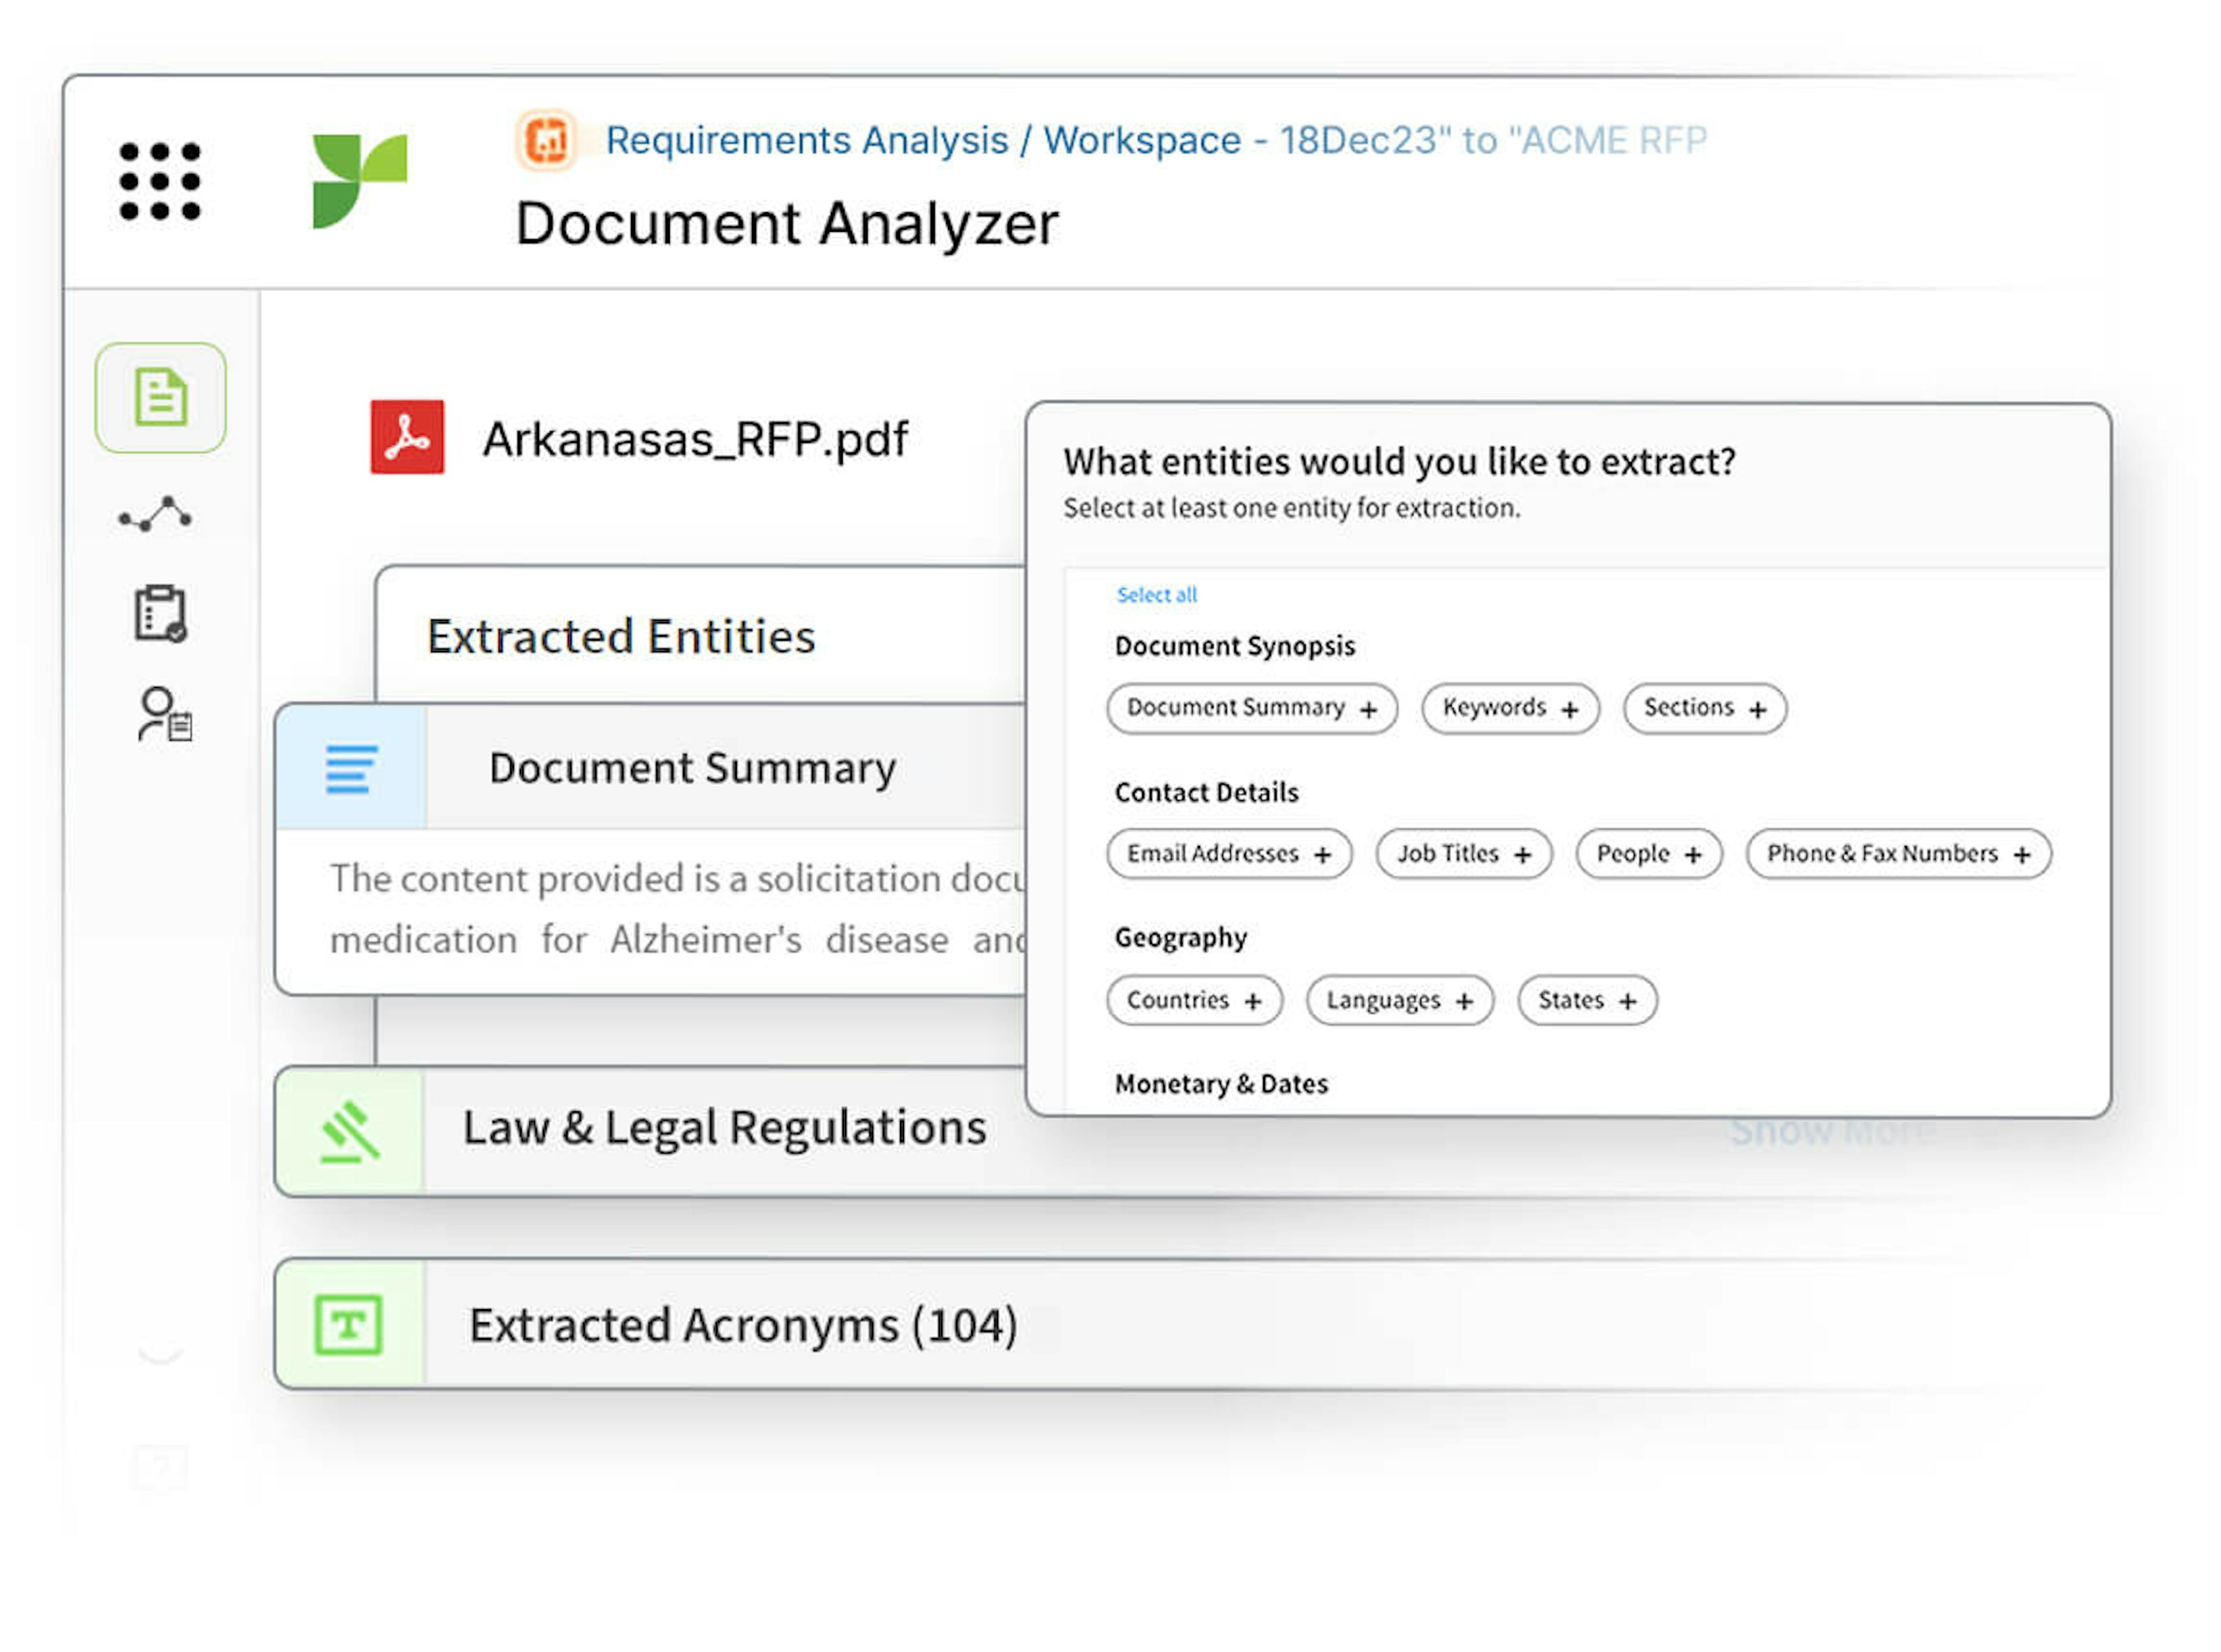Image resolution: width=2221 pixels, height=1652 pixels.
Task: Click the red PDF file icon
Action: click(x=407, y=437)
